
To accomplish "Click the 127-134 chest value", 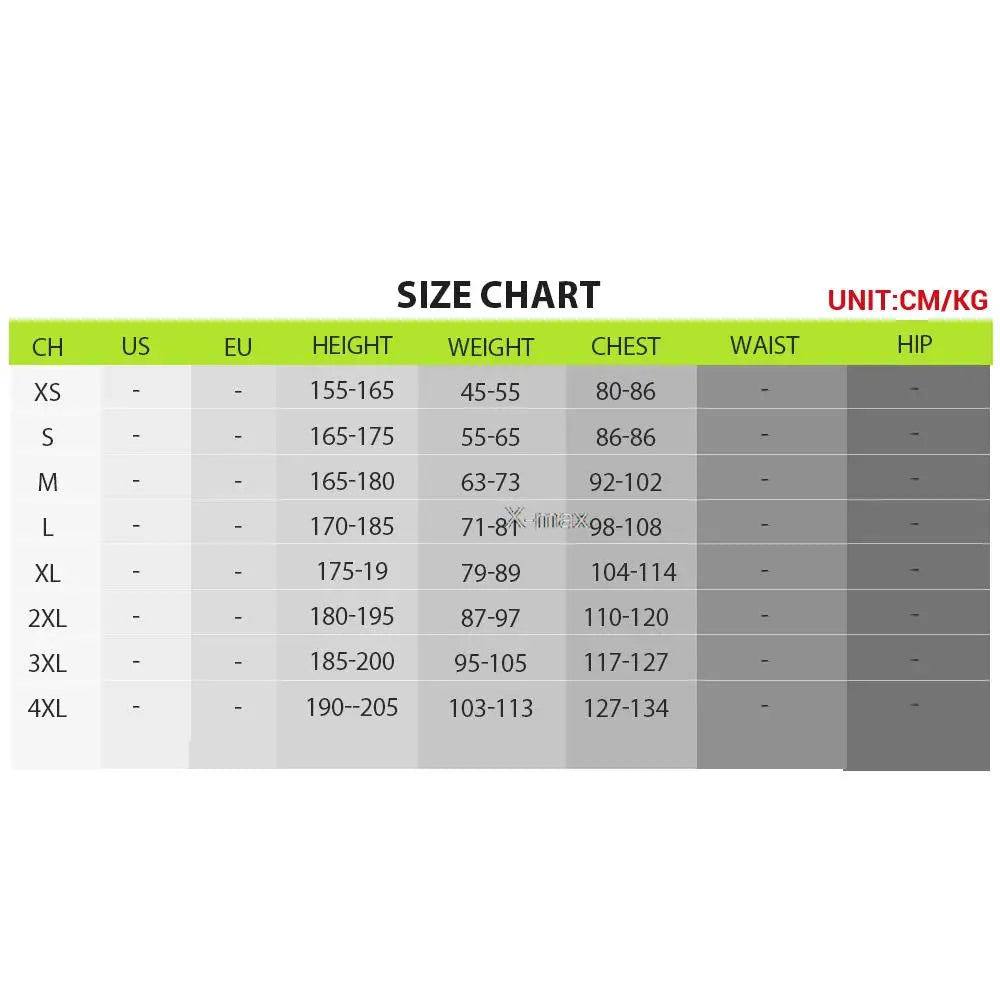I will pos(625,709).
